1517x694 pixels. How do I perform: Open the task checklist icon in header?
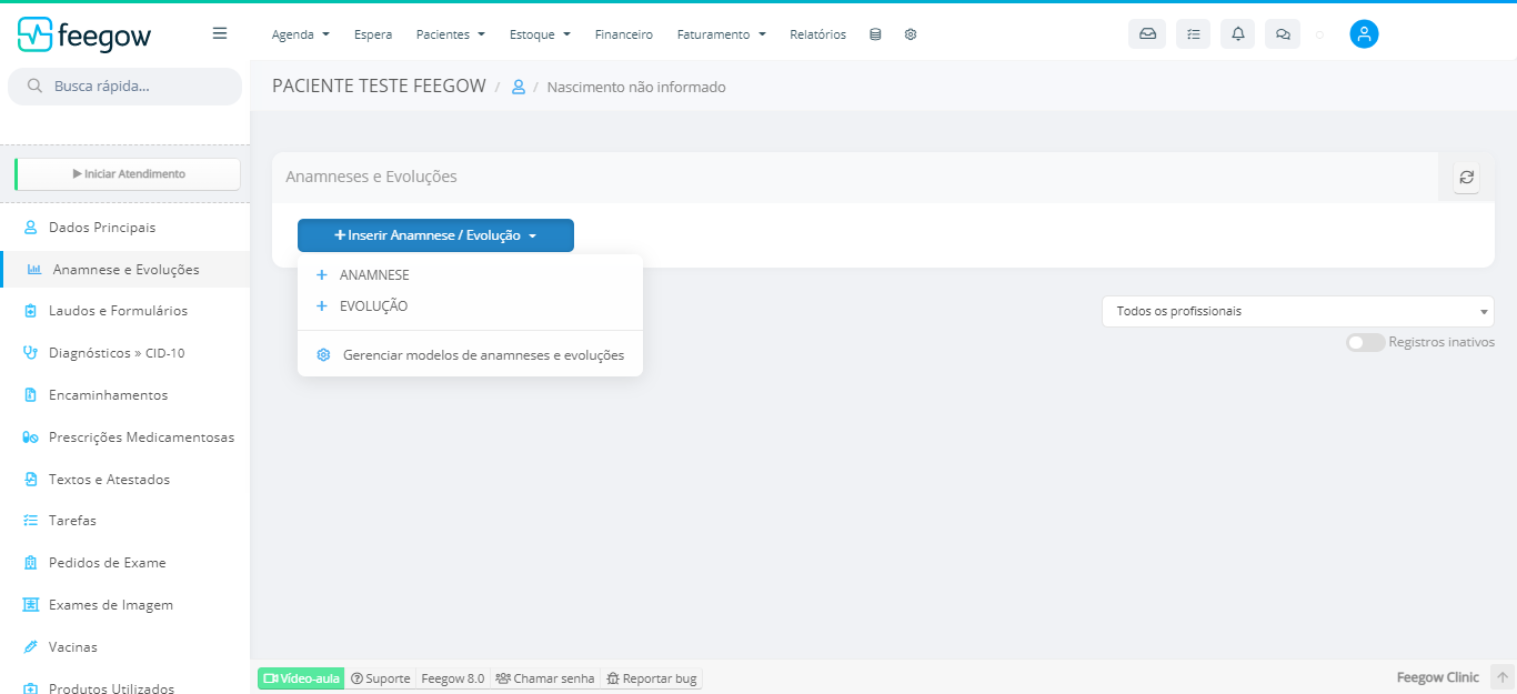tap(1193, 34)
